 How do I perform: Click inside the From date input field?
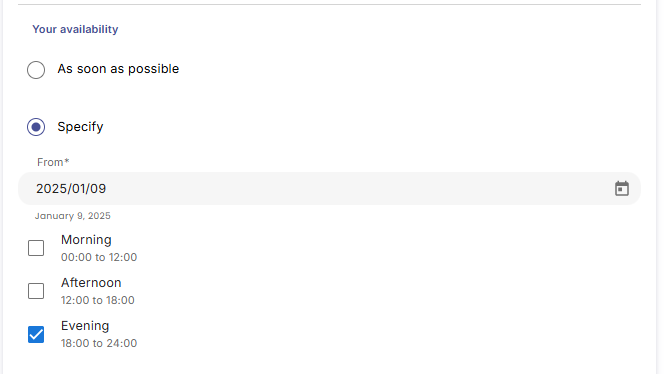coord(329,188)
